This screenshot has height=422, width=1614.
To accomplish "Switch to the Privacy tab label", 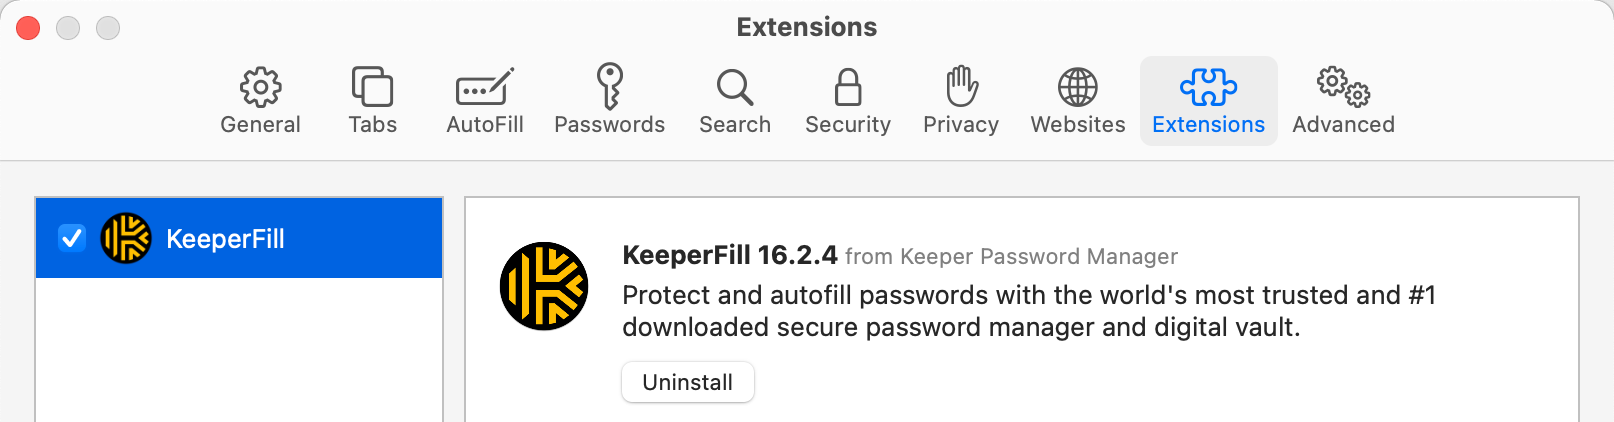I will tap(961, 124).
